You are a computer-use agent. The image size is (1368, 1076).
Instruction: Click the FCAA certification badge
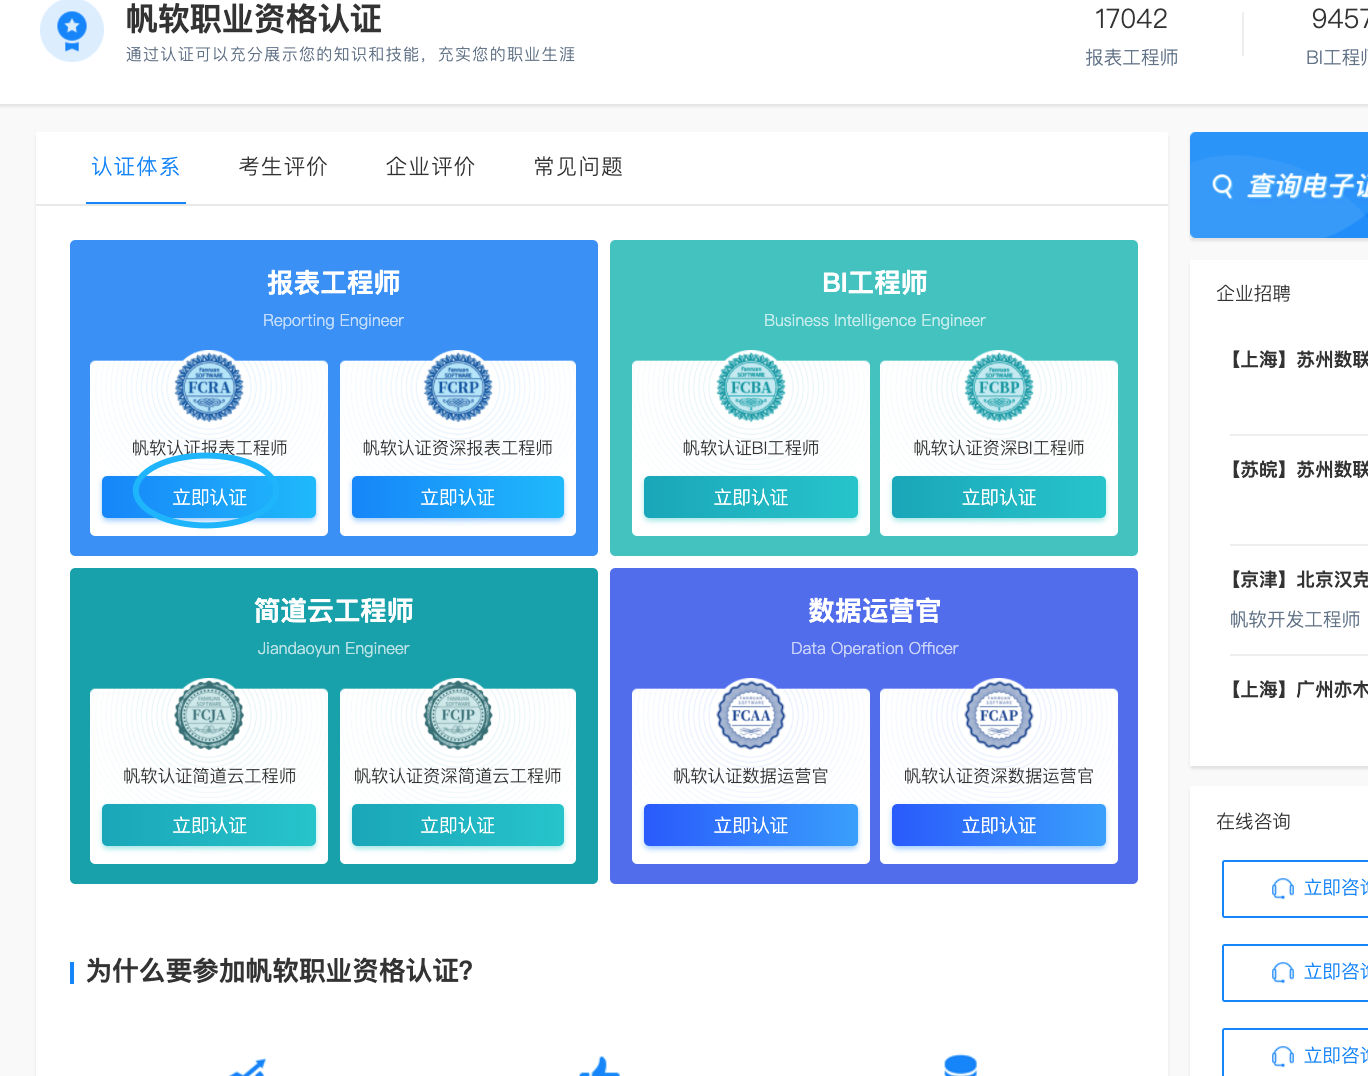tap(751, 714)
